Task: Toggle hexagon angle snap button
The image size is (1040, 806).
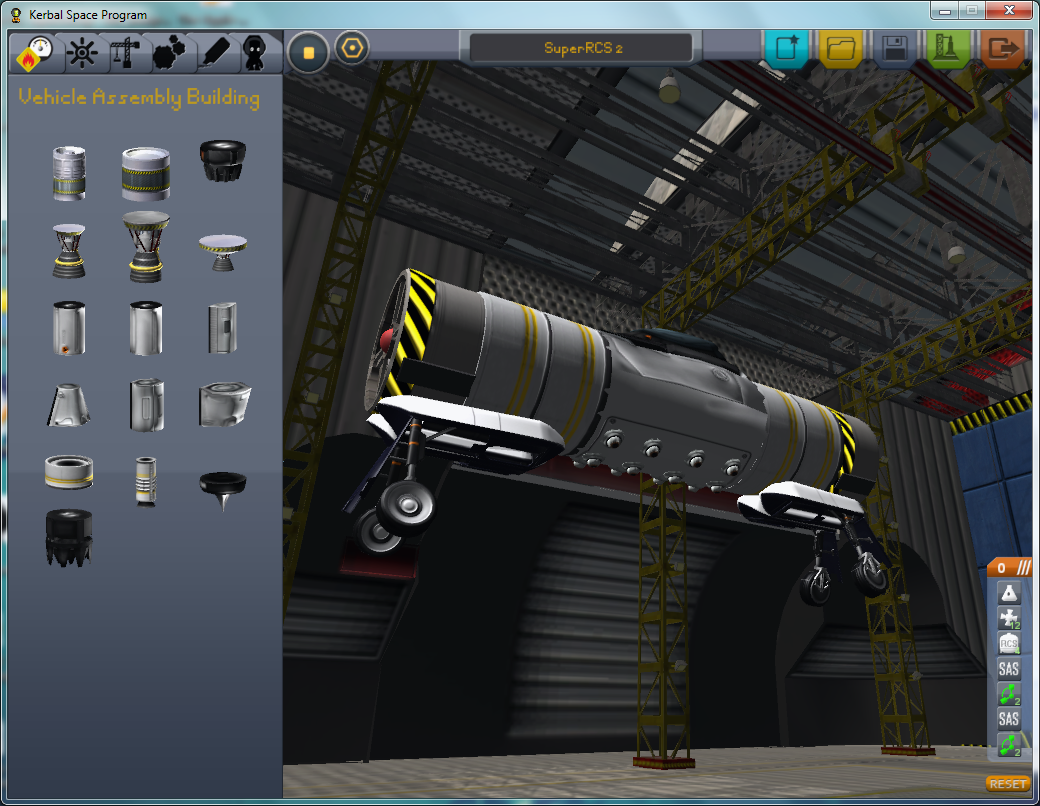Action: (352, 48)
